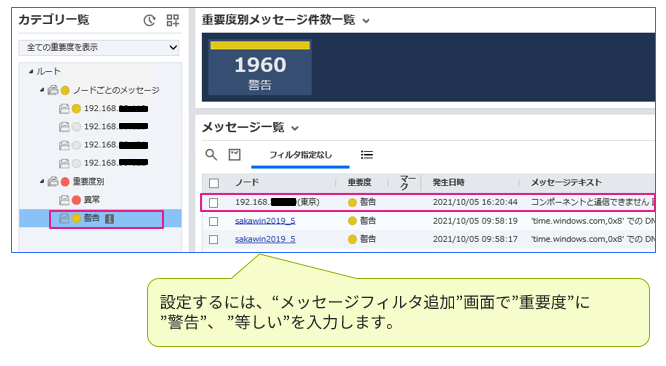The width and height of the screenshot is (666, 366).
Task: Collapse the ルート tree node
Action: [31, 71]
